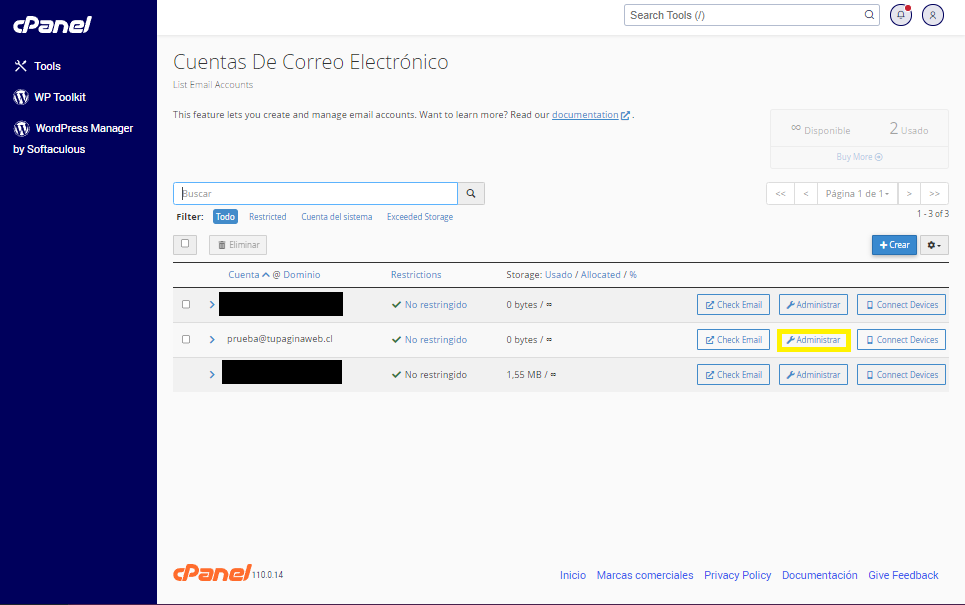Filter by Exceeded Storage
This screenshot has width=965, height=605.
click(419, 217)
